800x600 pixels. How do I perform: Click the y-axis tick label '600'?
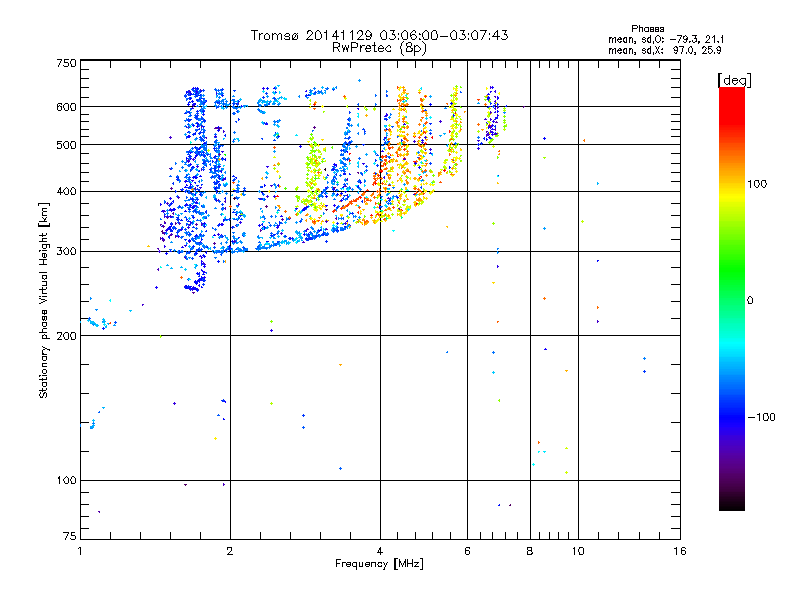click(66, 107)
